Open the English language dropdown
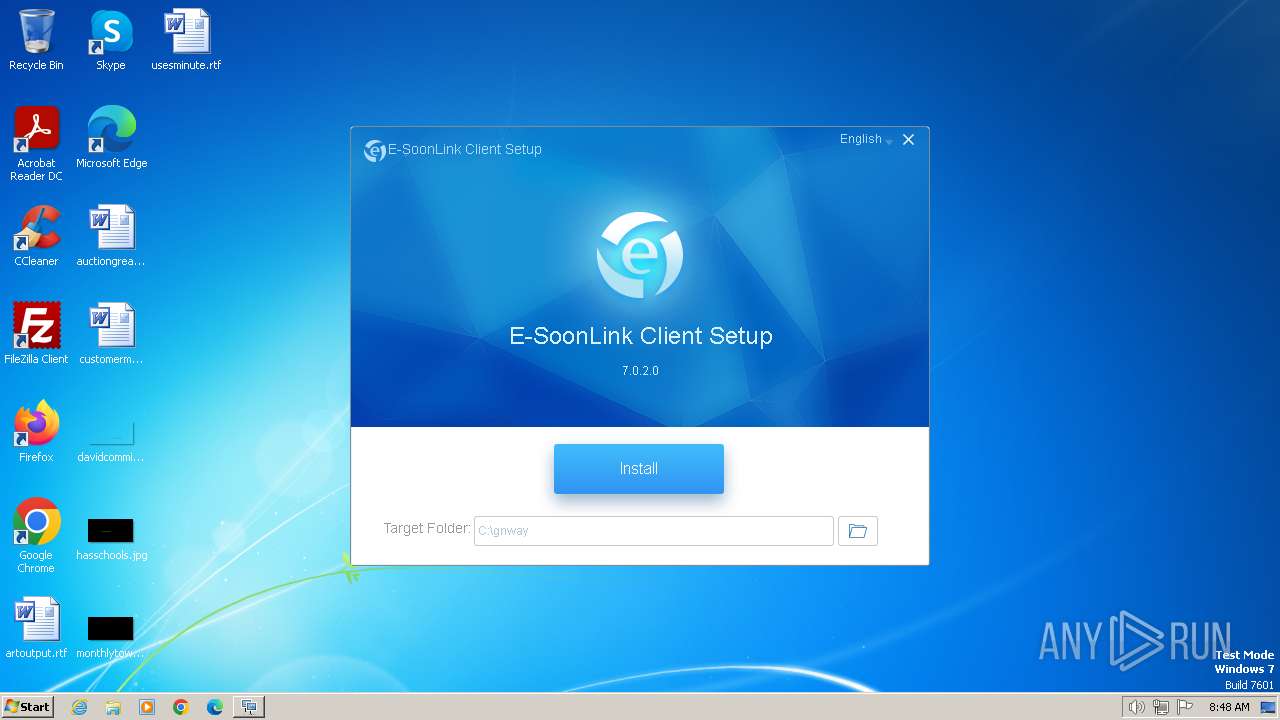 tap(866, 139)
